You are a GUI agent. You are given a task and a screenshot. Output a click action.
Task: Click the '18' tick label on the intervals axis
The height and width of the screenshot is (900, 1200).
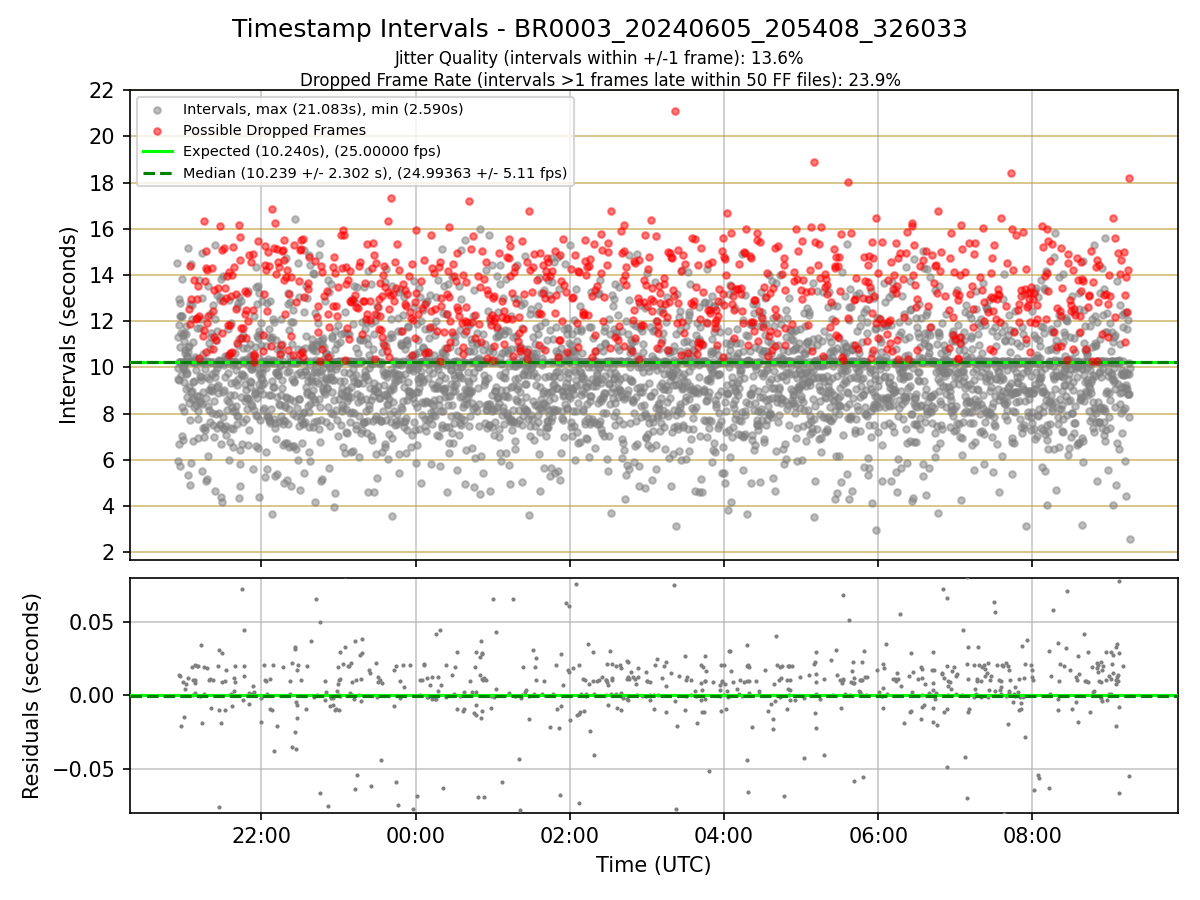(x=103, y=183)
